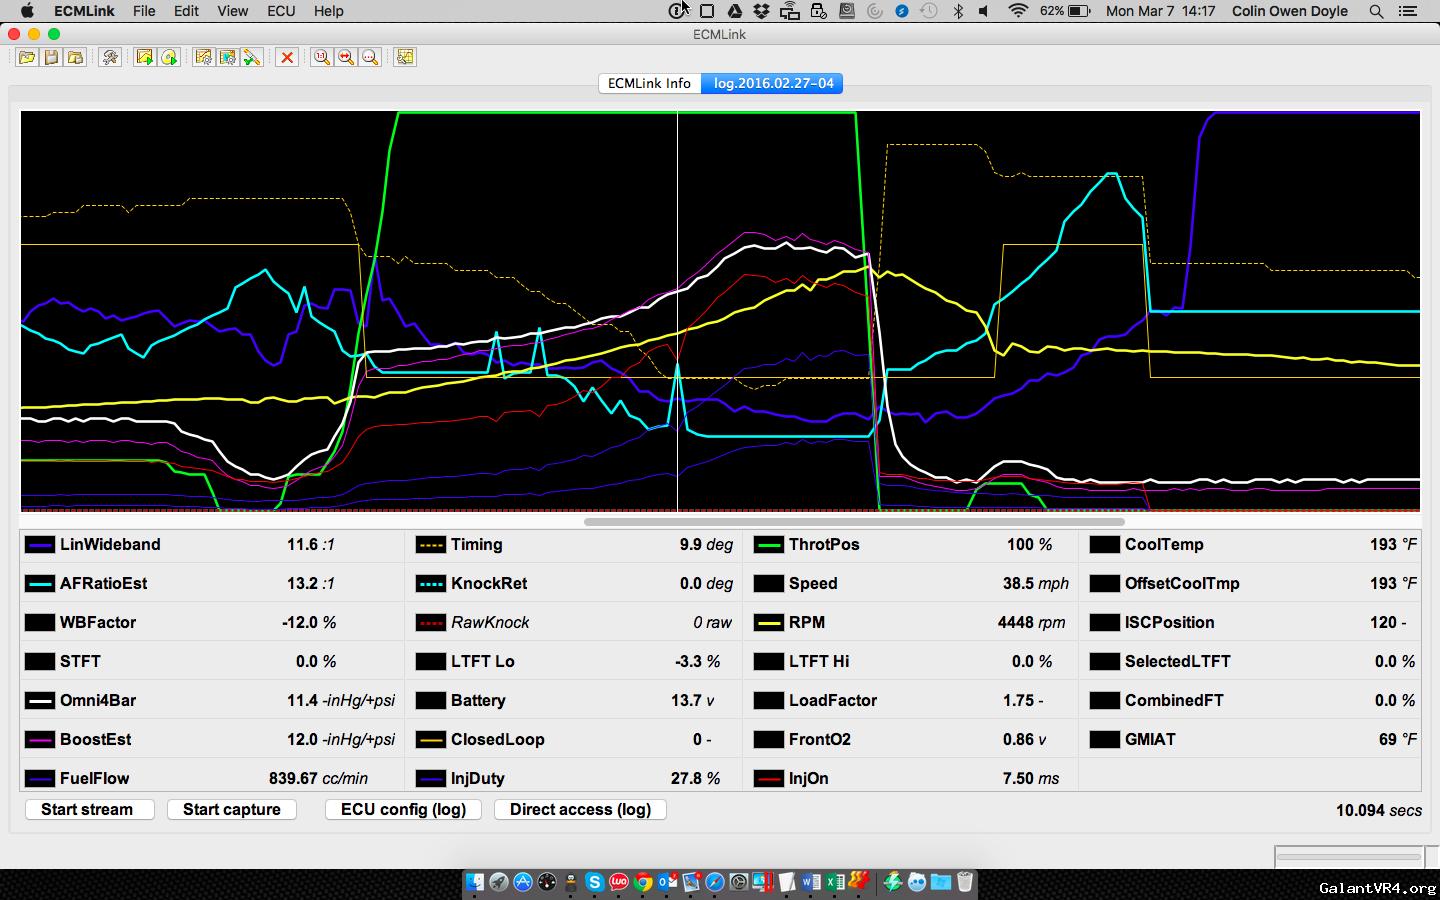Switch to the ECMLink Info tab
Image resolution: width=1440 pixels, height=900 pixels.
tap(649, 83)
